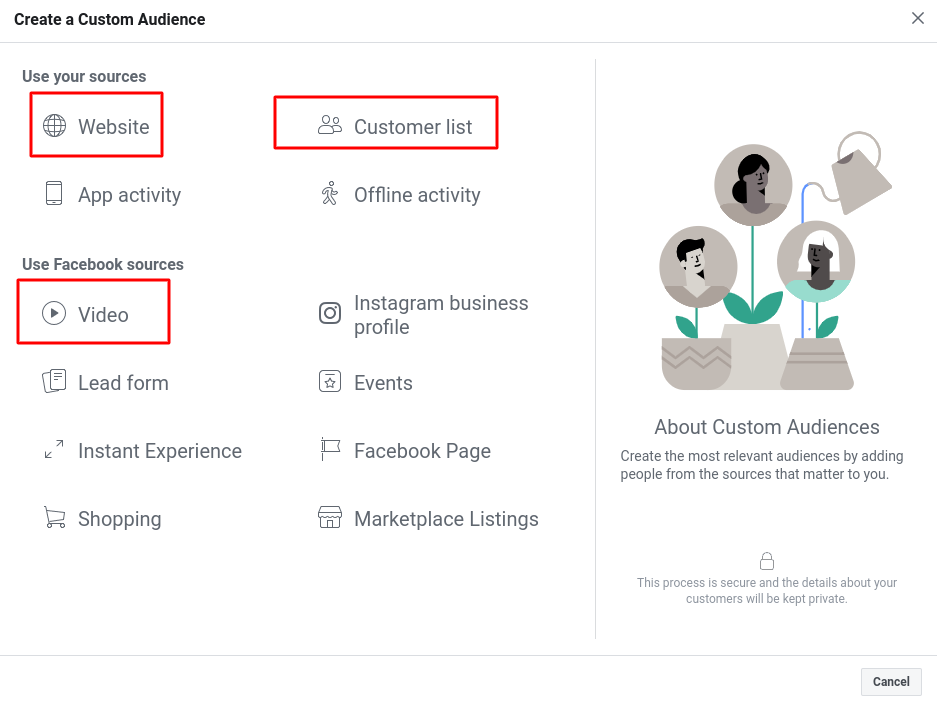
Task: Choose the Customer list source
Action: pos(413,127)
